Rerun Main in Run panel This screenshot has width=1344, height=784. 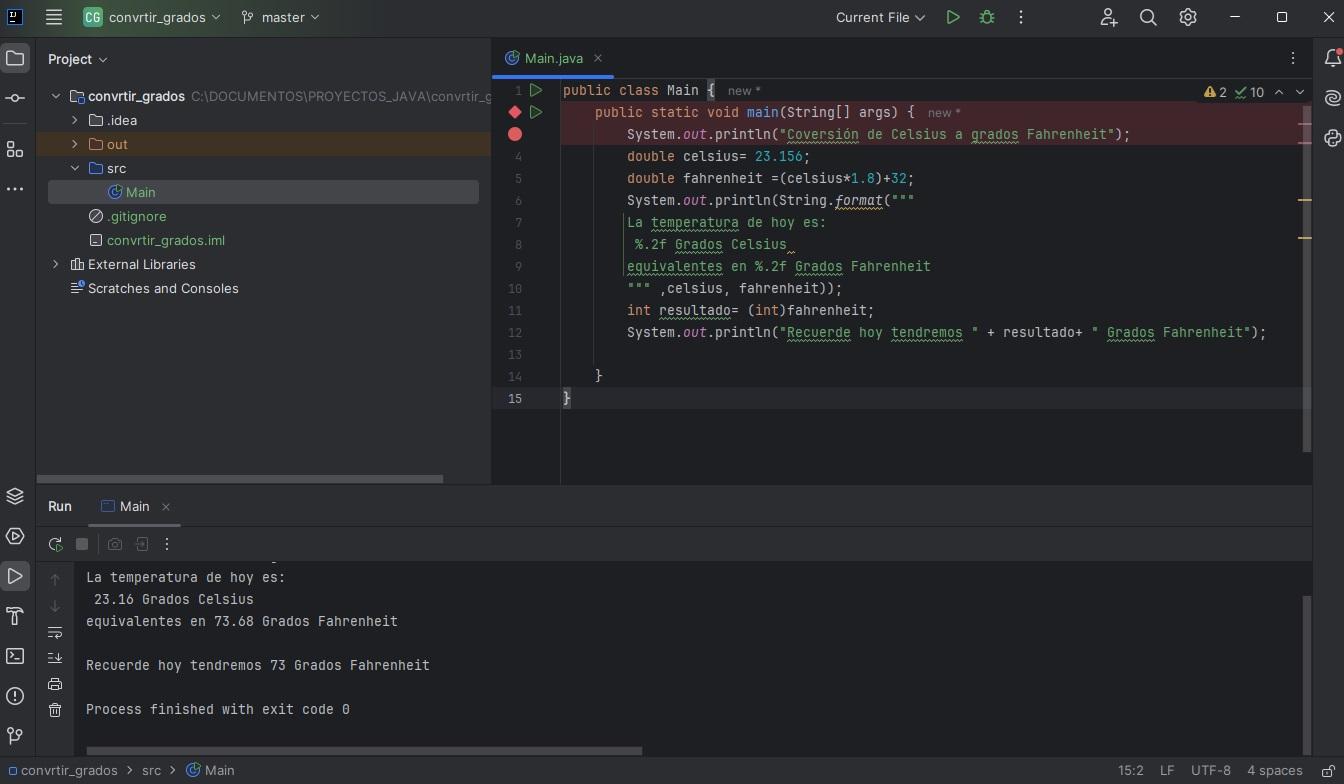[x=55, y=544]
